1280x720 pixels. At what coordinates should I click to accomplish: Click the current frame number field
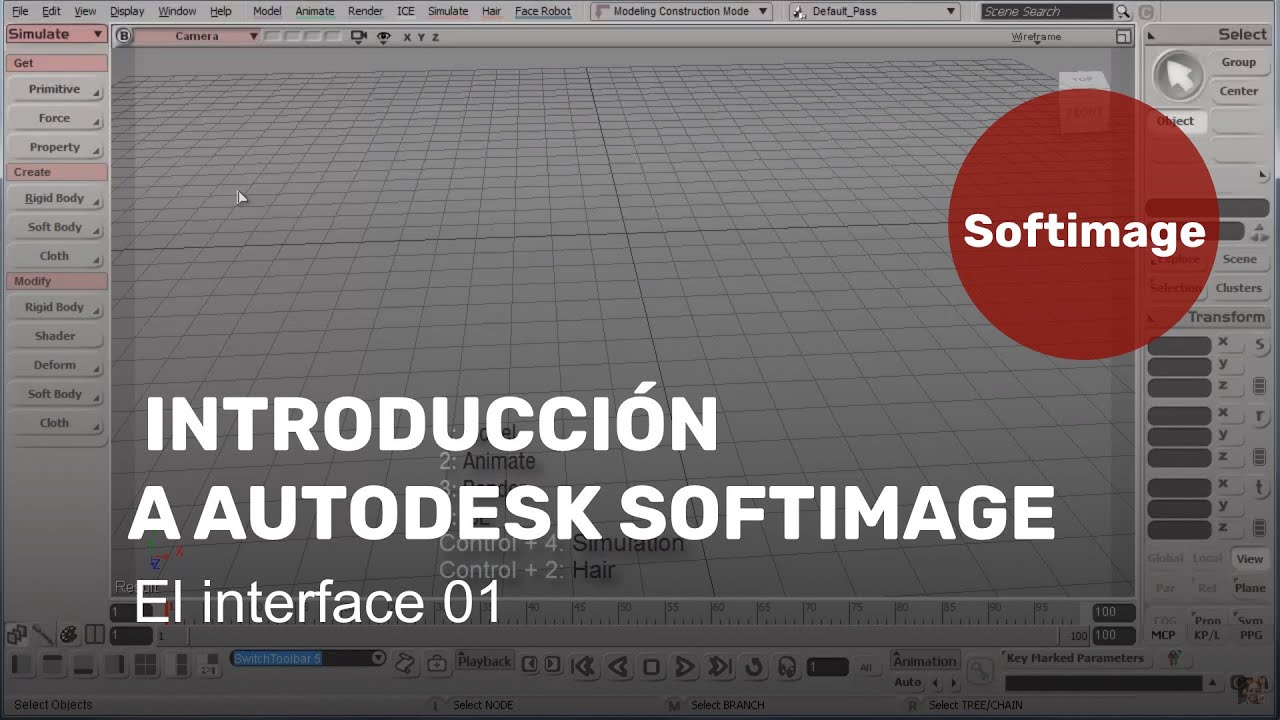pyautogui.click(x=828, y=667)
